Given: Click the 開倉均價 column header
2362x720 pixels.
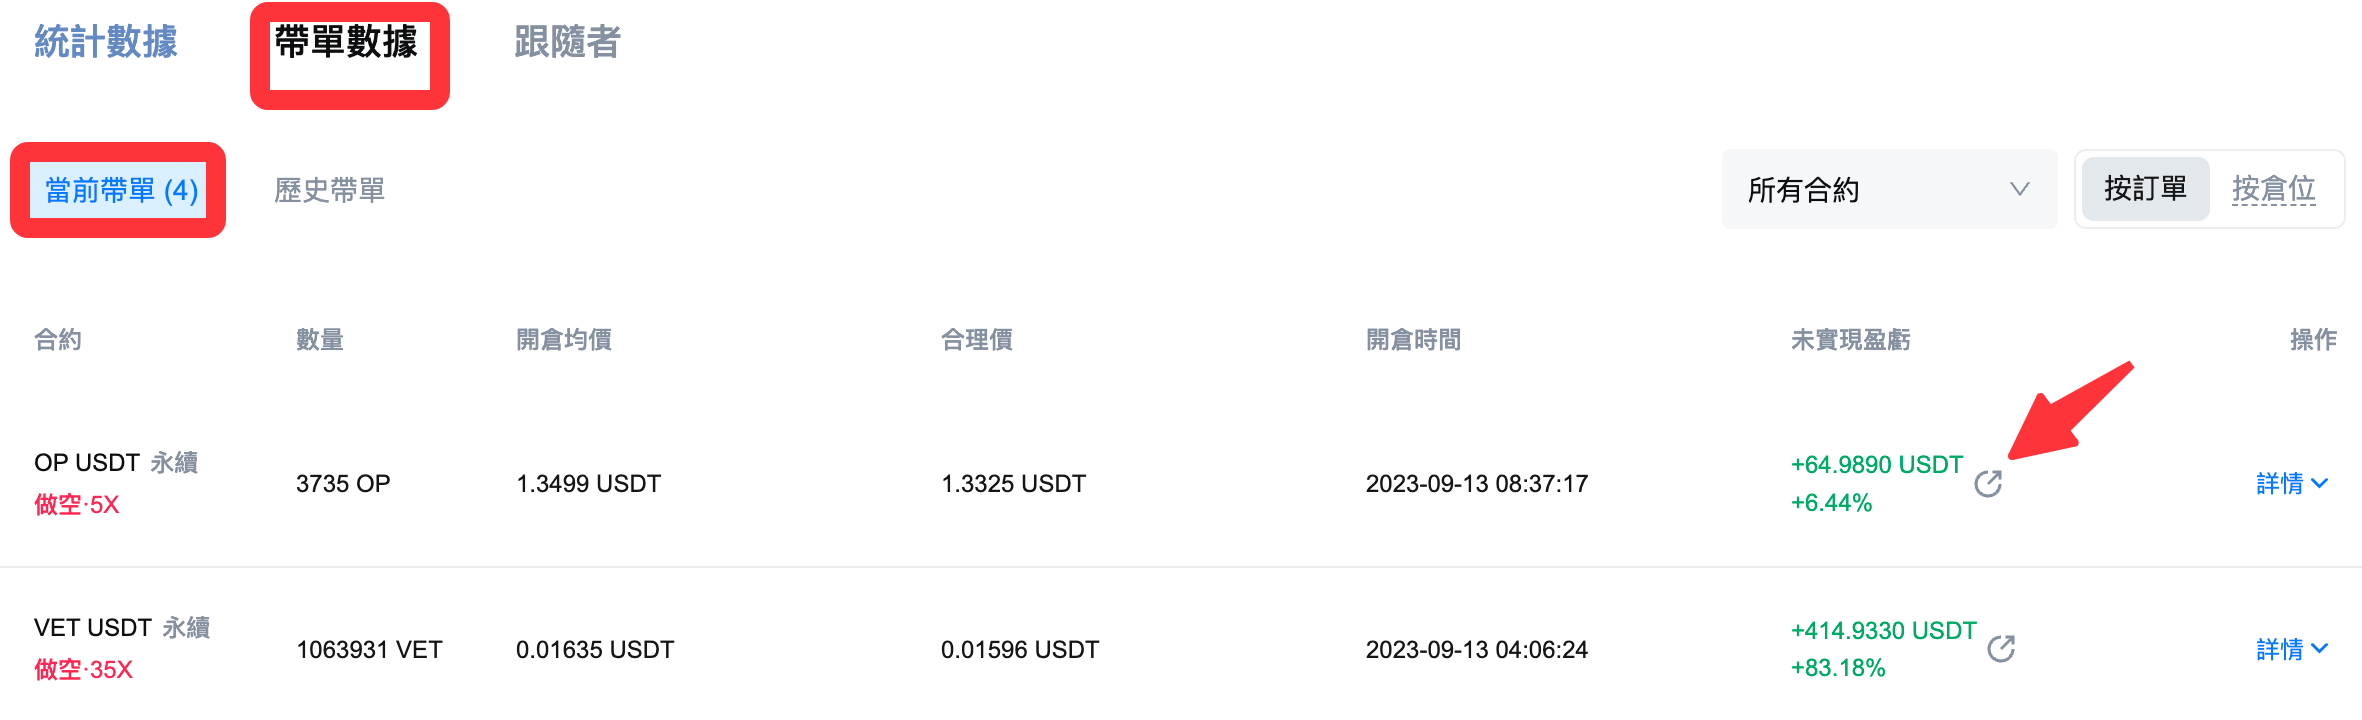Looking at the screenshot, I should pos(564,340).
